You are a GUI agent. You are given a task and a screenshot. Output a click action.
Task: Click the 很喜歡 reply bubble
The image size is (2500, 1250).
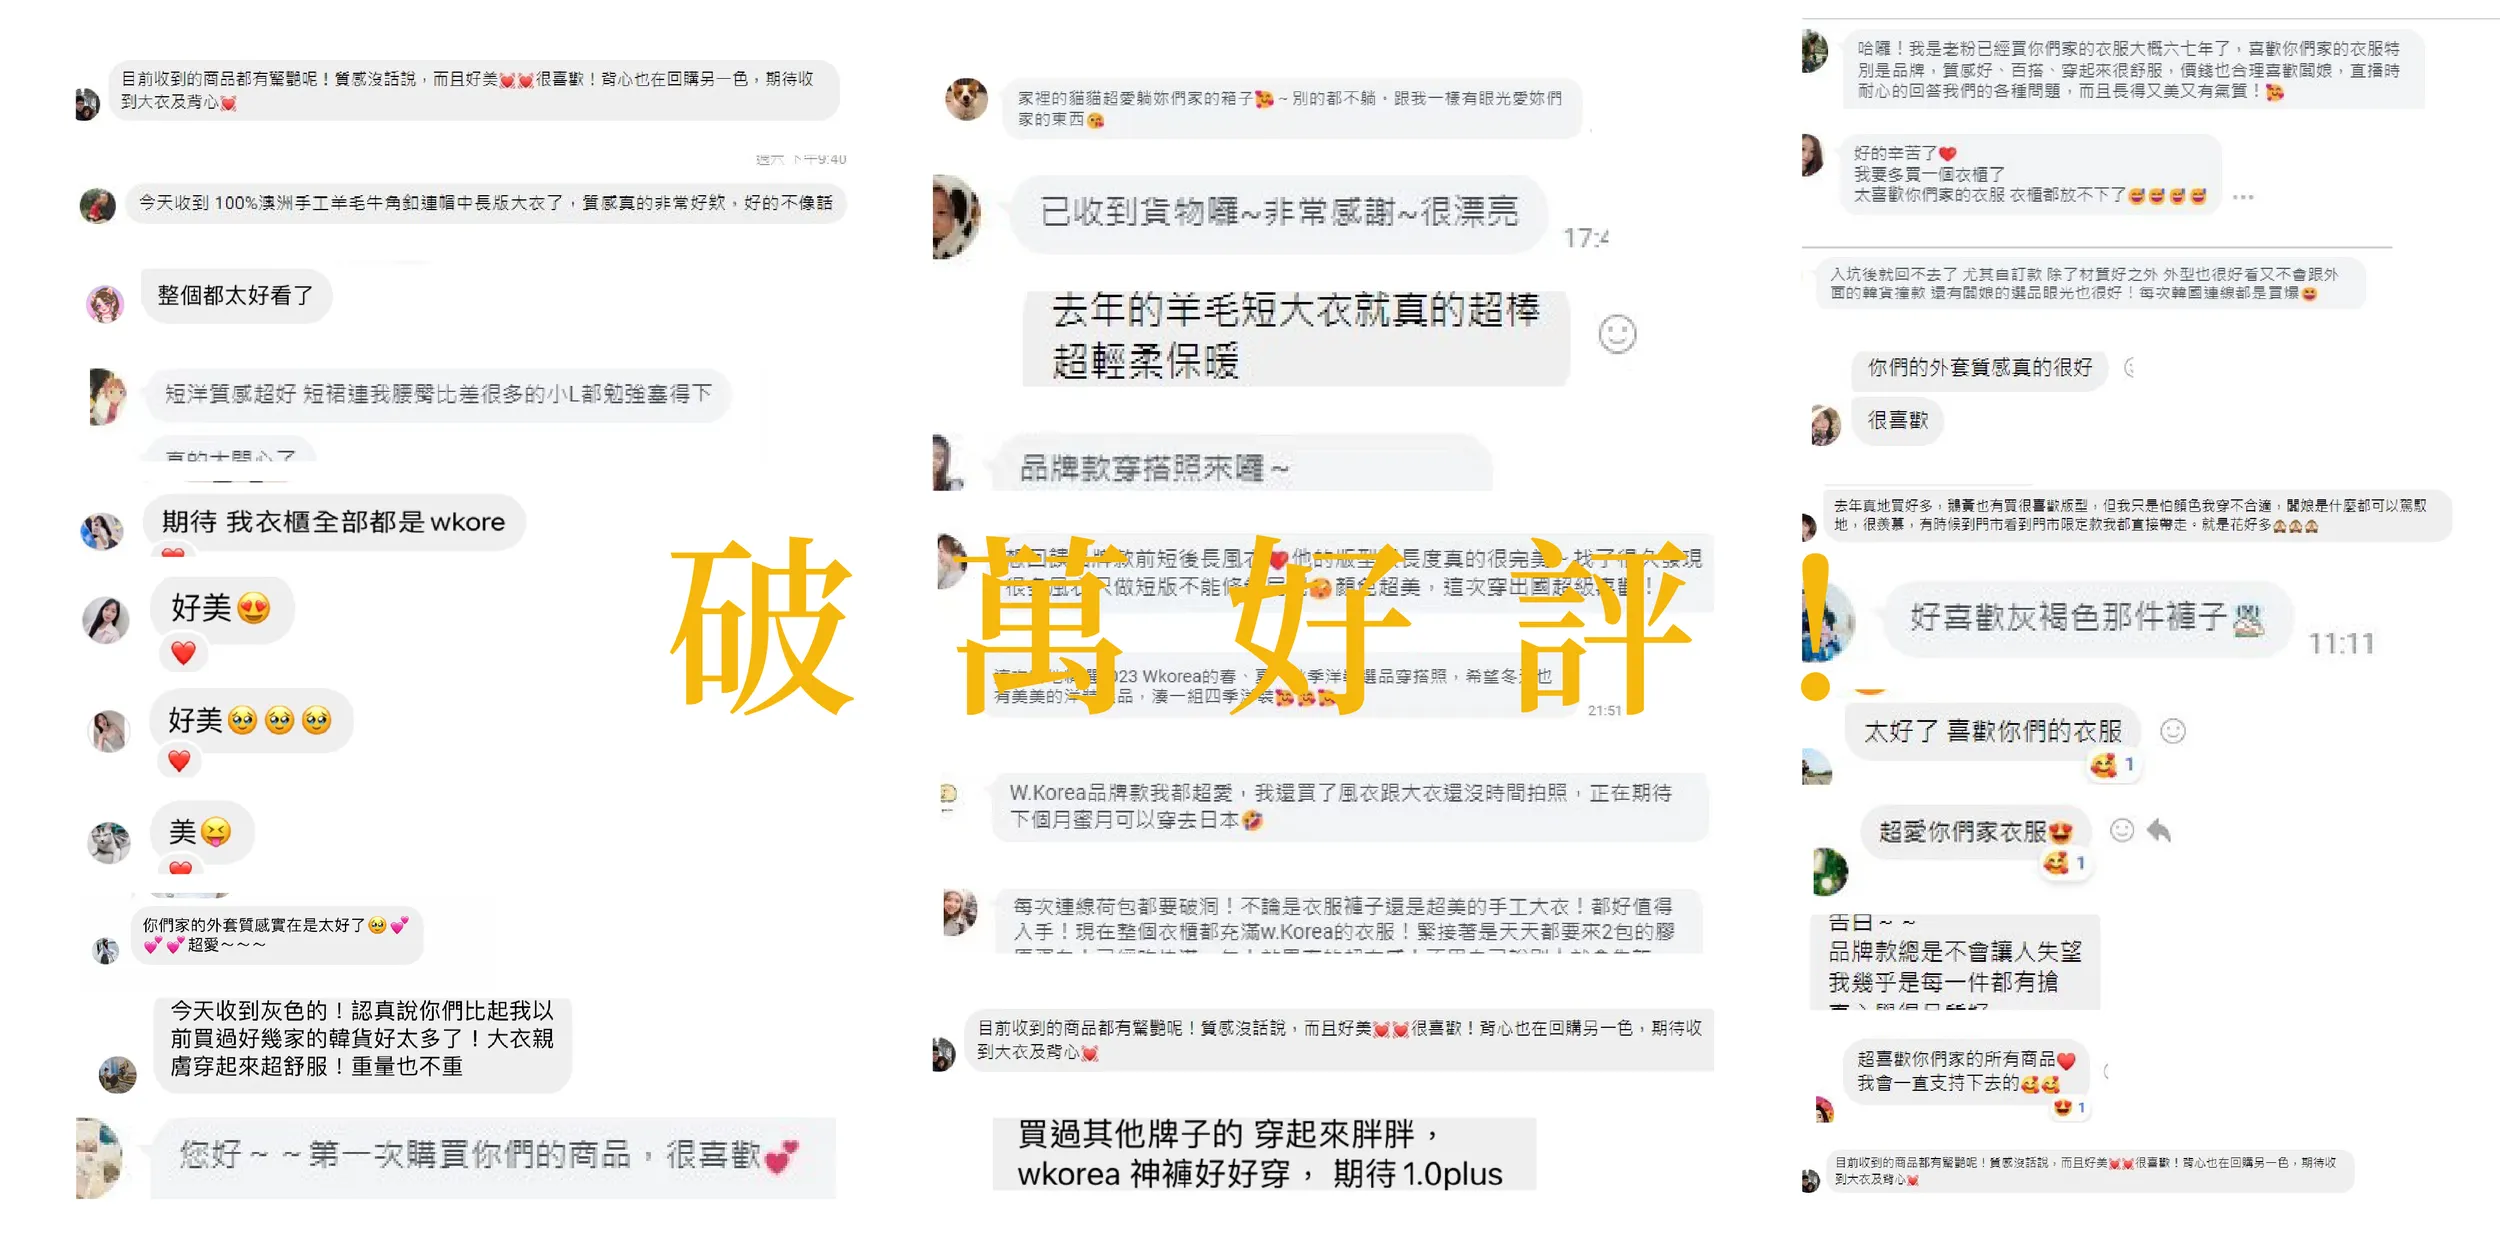coord(1897,421)
